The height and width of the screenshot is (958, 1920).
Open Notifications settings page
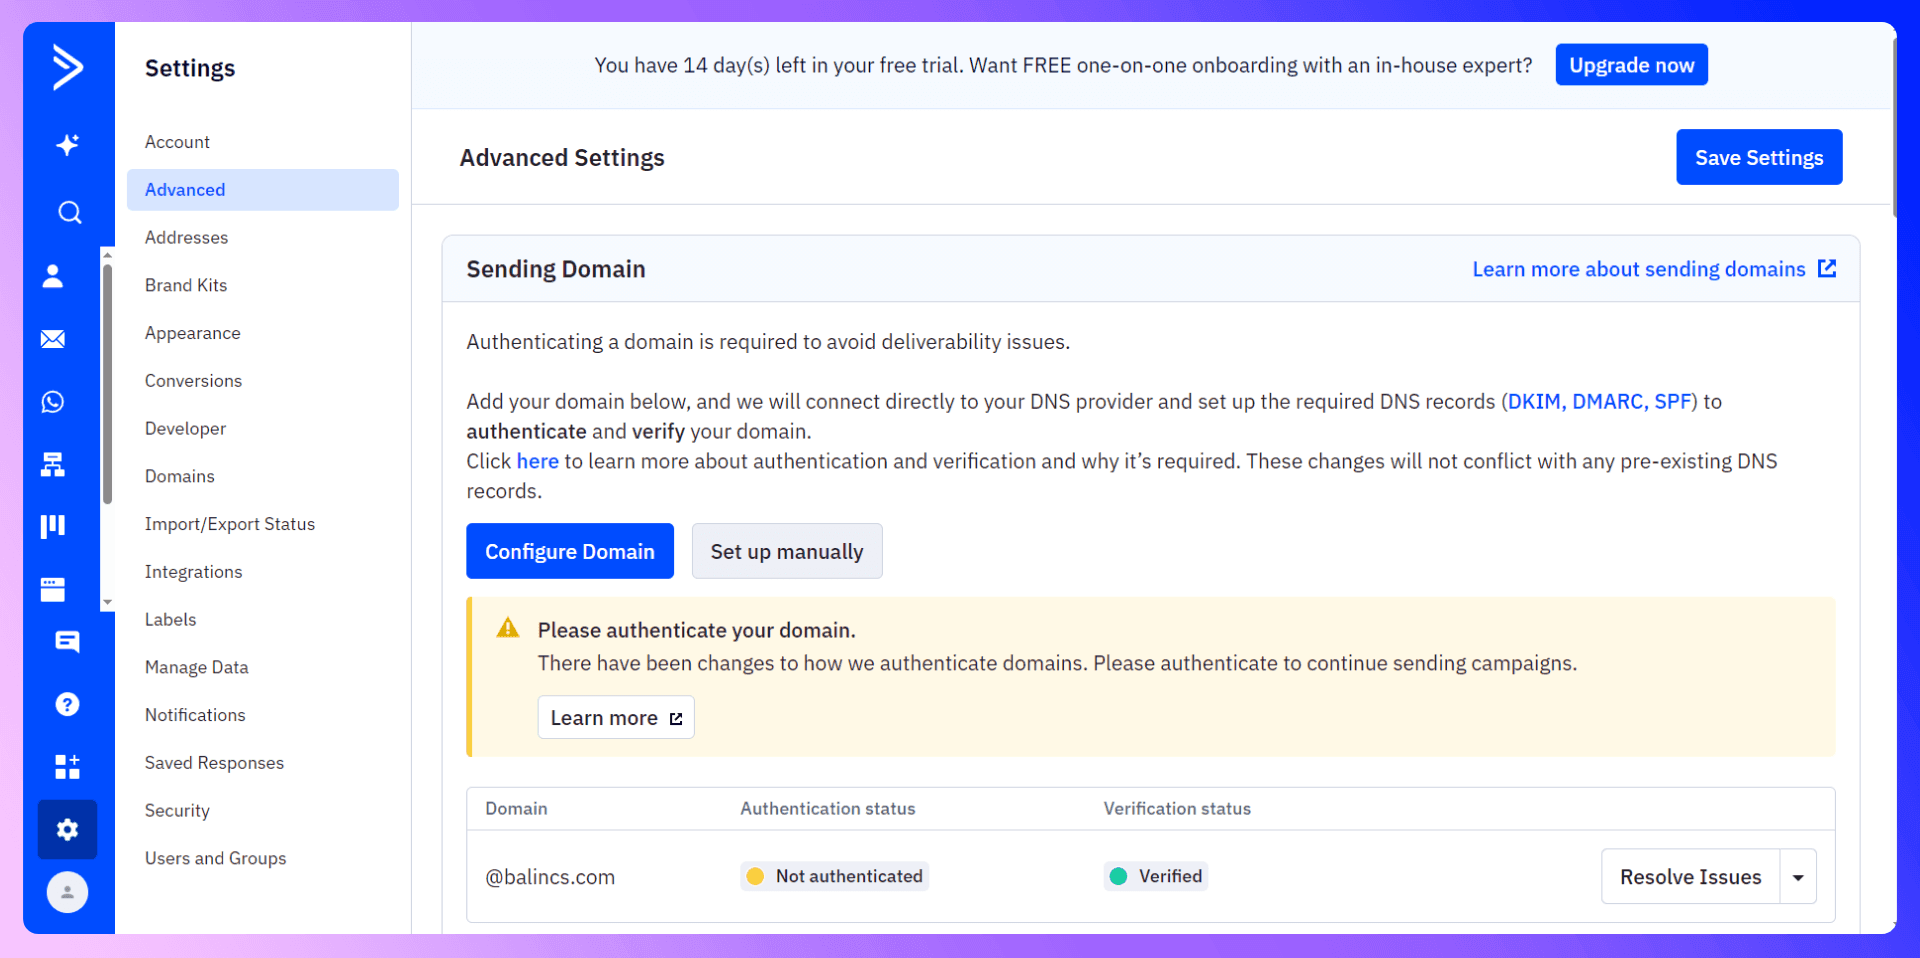point(195,715)
